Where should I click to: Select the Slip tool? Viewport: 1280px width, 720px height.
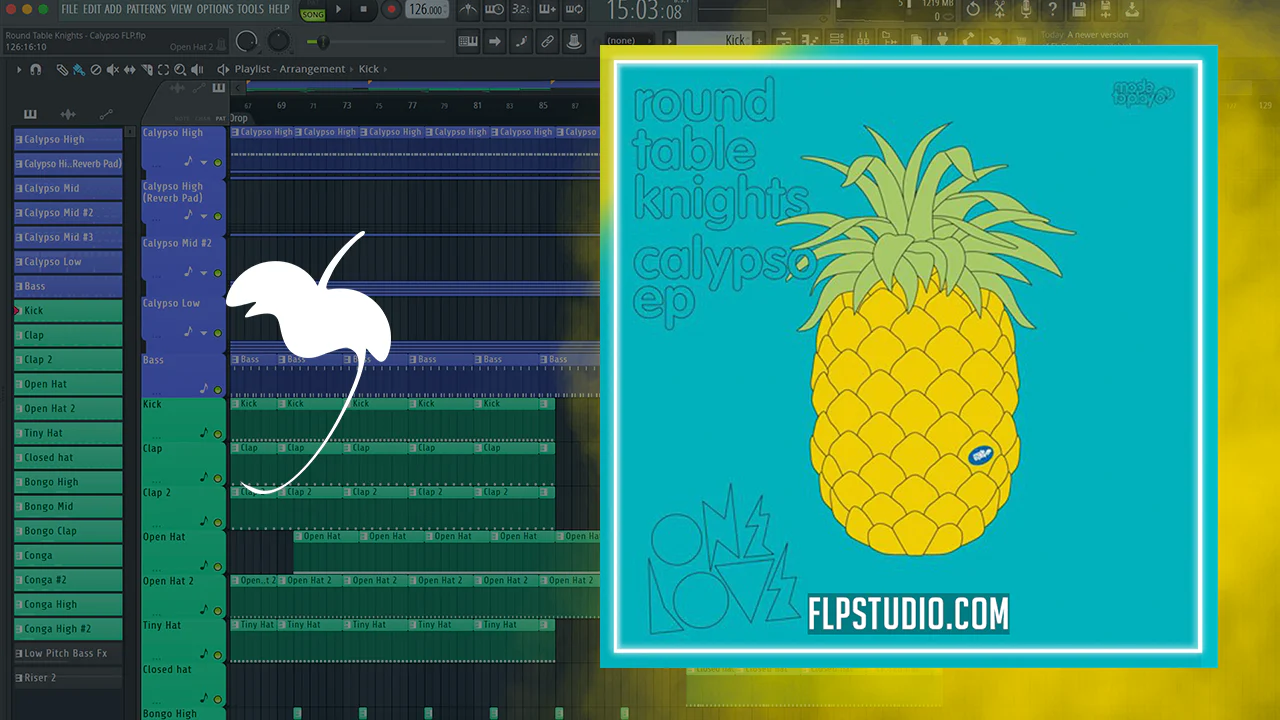pos(129,70)
